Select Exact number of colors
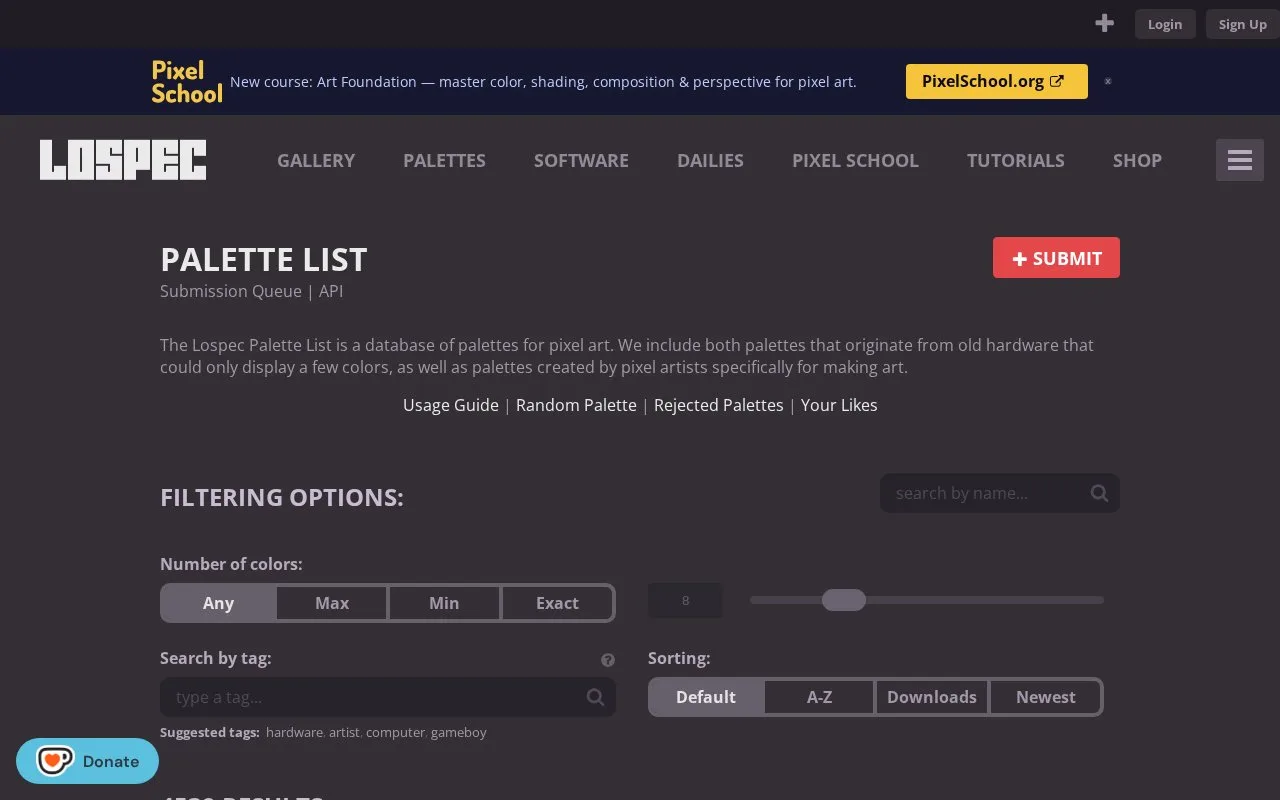 click(x=557, y=603)
